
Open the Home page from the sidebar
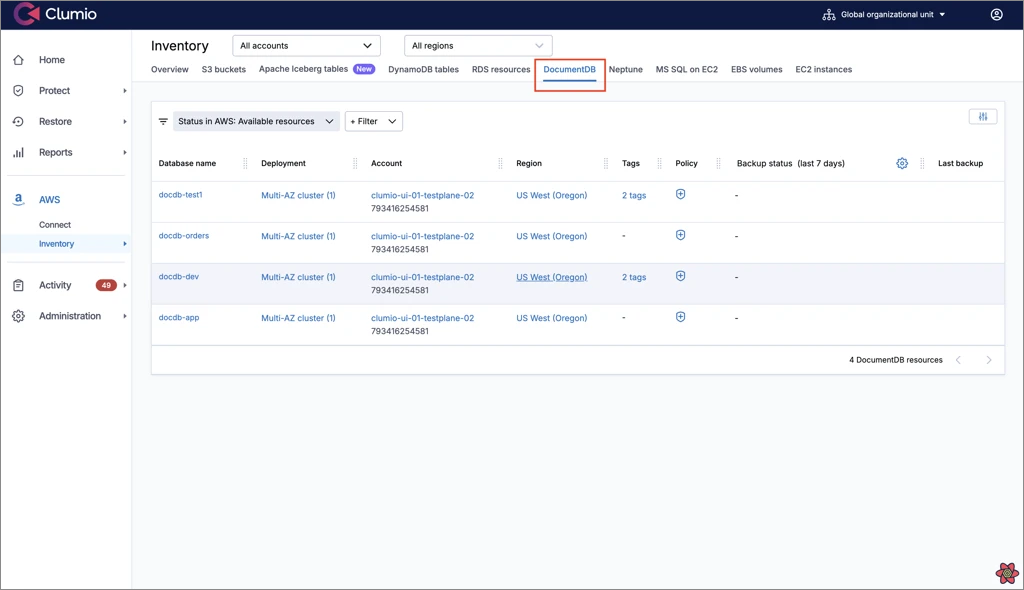[51, 60]
